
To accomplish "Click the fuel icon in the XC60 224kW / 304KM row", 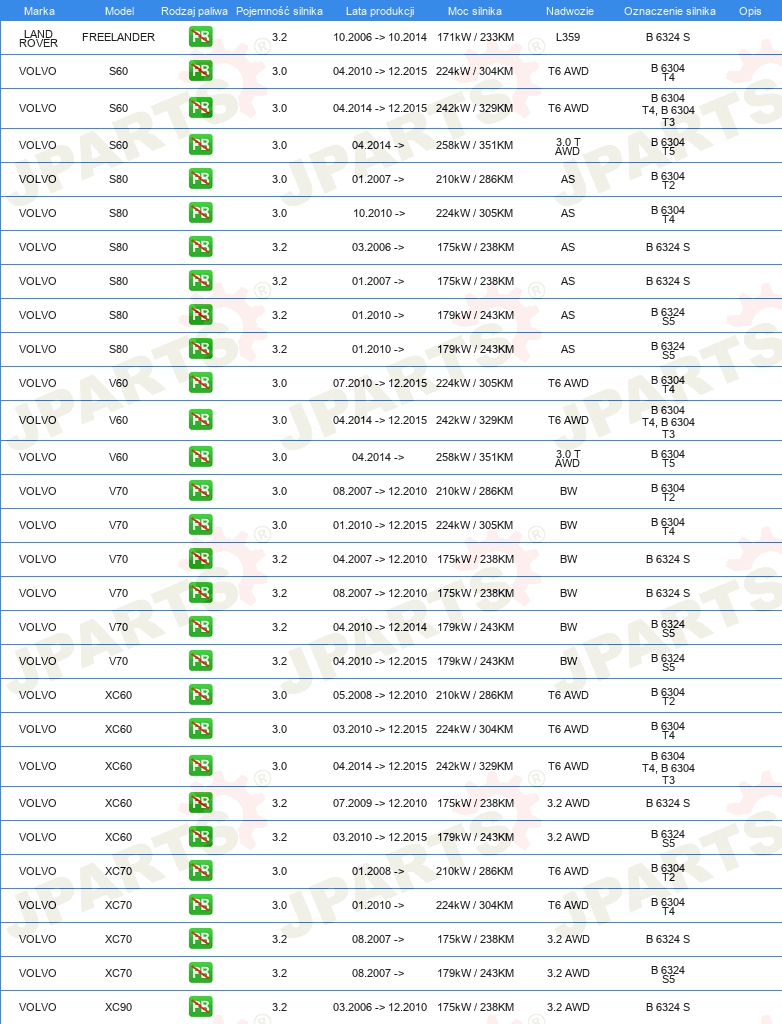I will click(x=201, y=729).
